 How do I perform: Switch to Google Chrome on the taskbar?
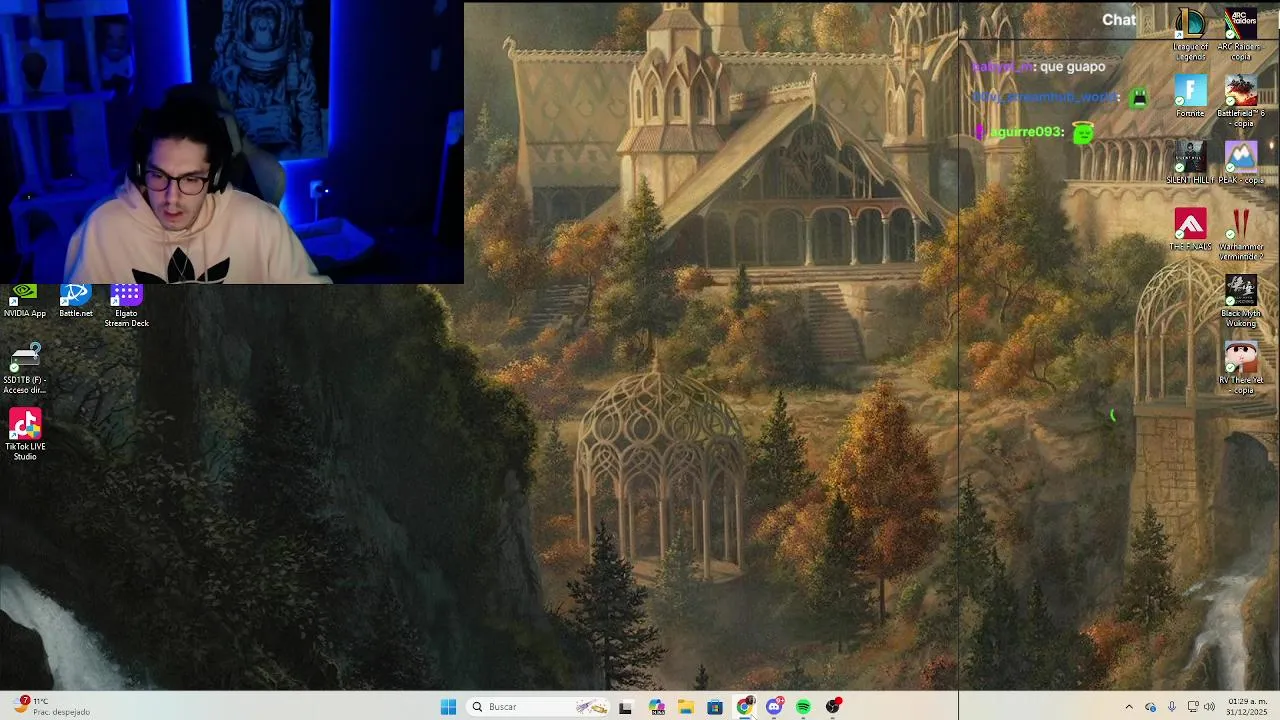(744, 707)
